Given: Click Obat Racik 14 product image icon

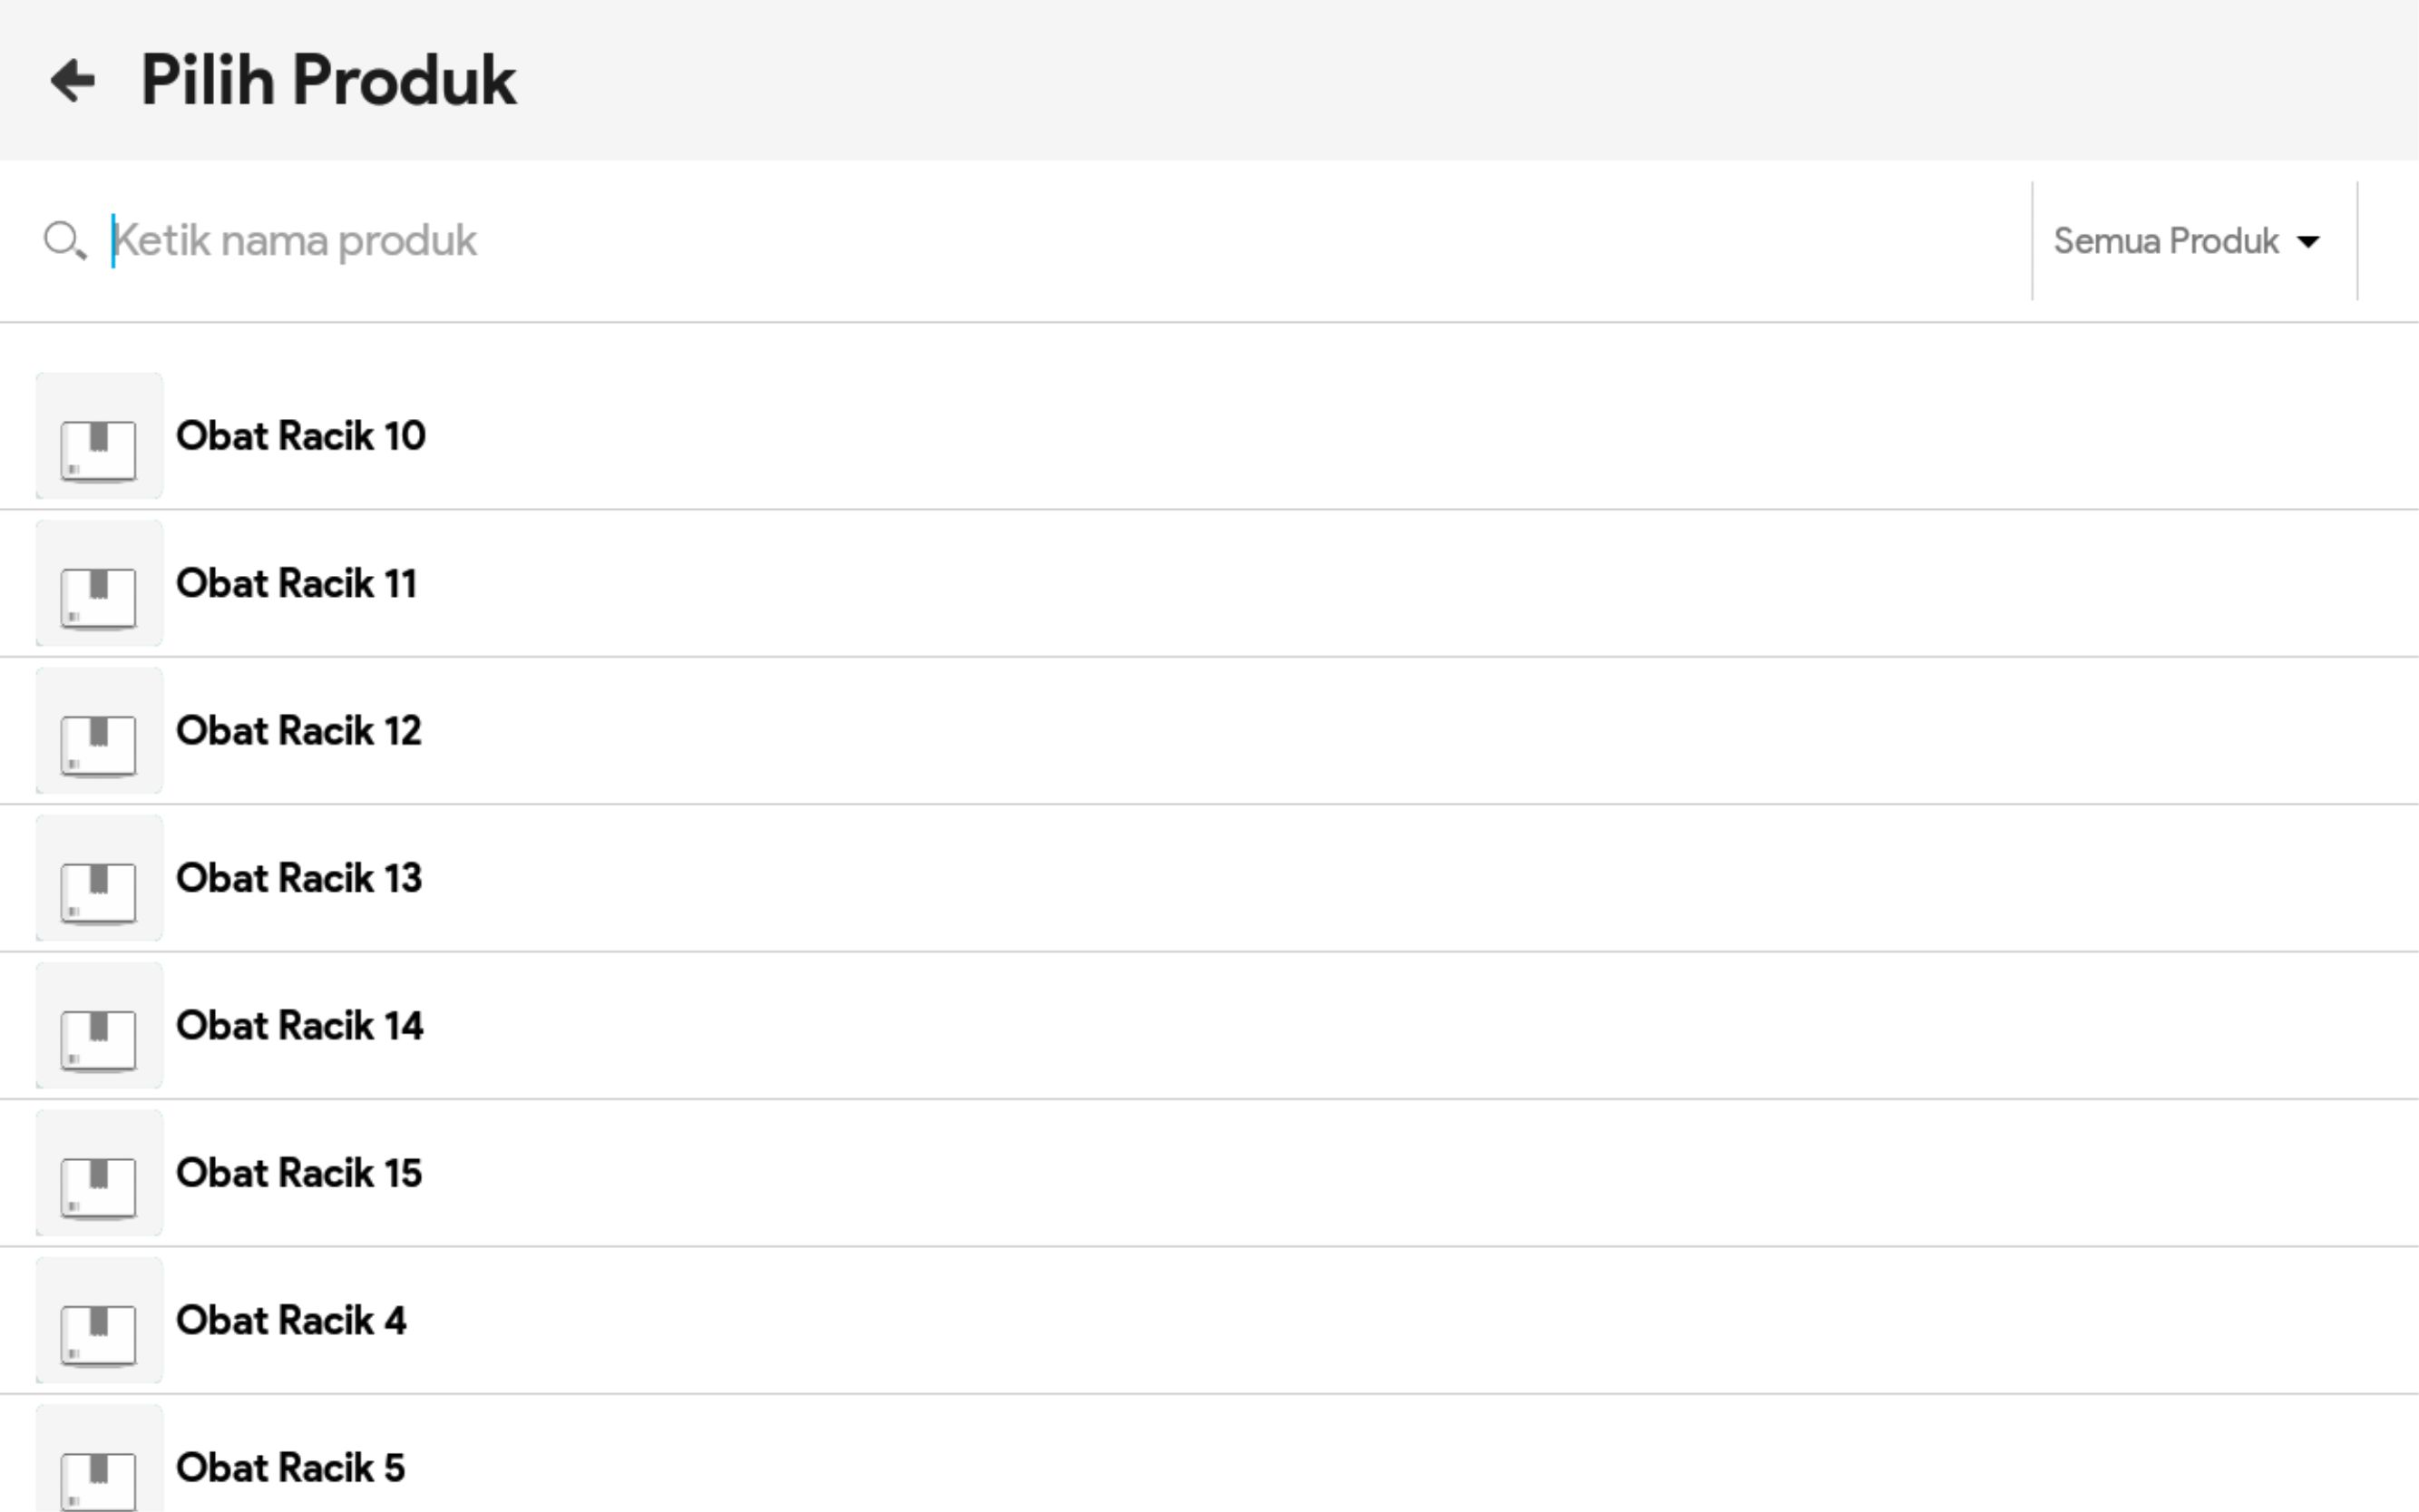Looking at the screenshot, I should coord(99,1026).
